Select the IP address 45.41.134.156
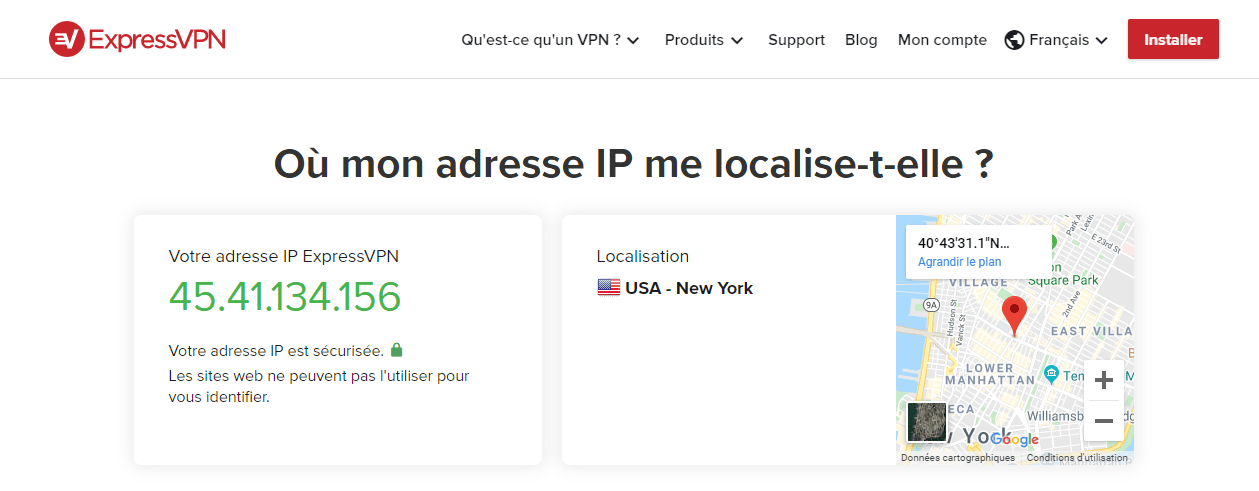Image resolution: width=1259 pixels, height=491 pixels. click(285, 297)
